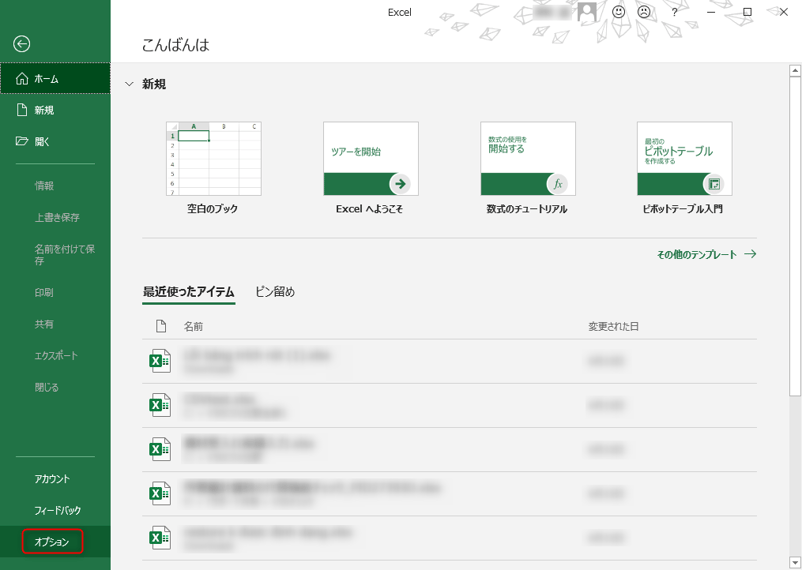Send a smile feedback face
Image resolution: width=802 pixels, height=570 pixels.
coord(618,12)
